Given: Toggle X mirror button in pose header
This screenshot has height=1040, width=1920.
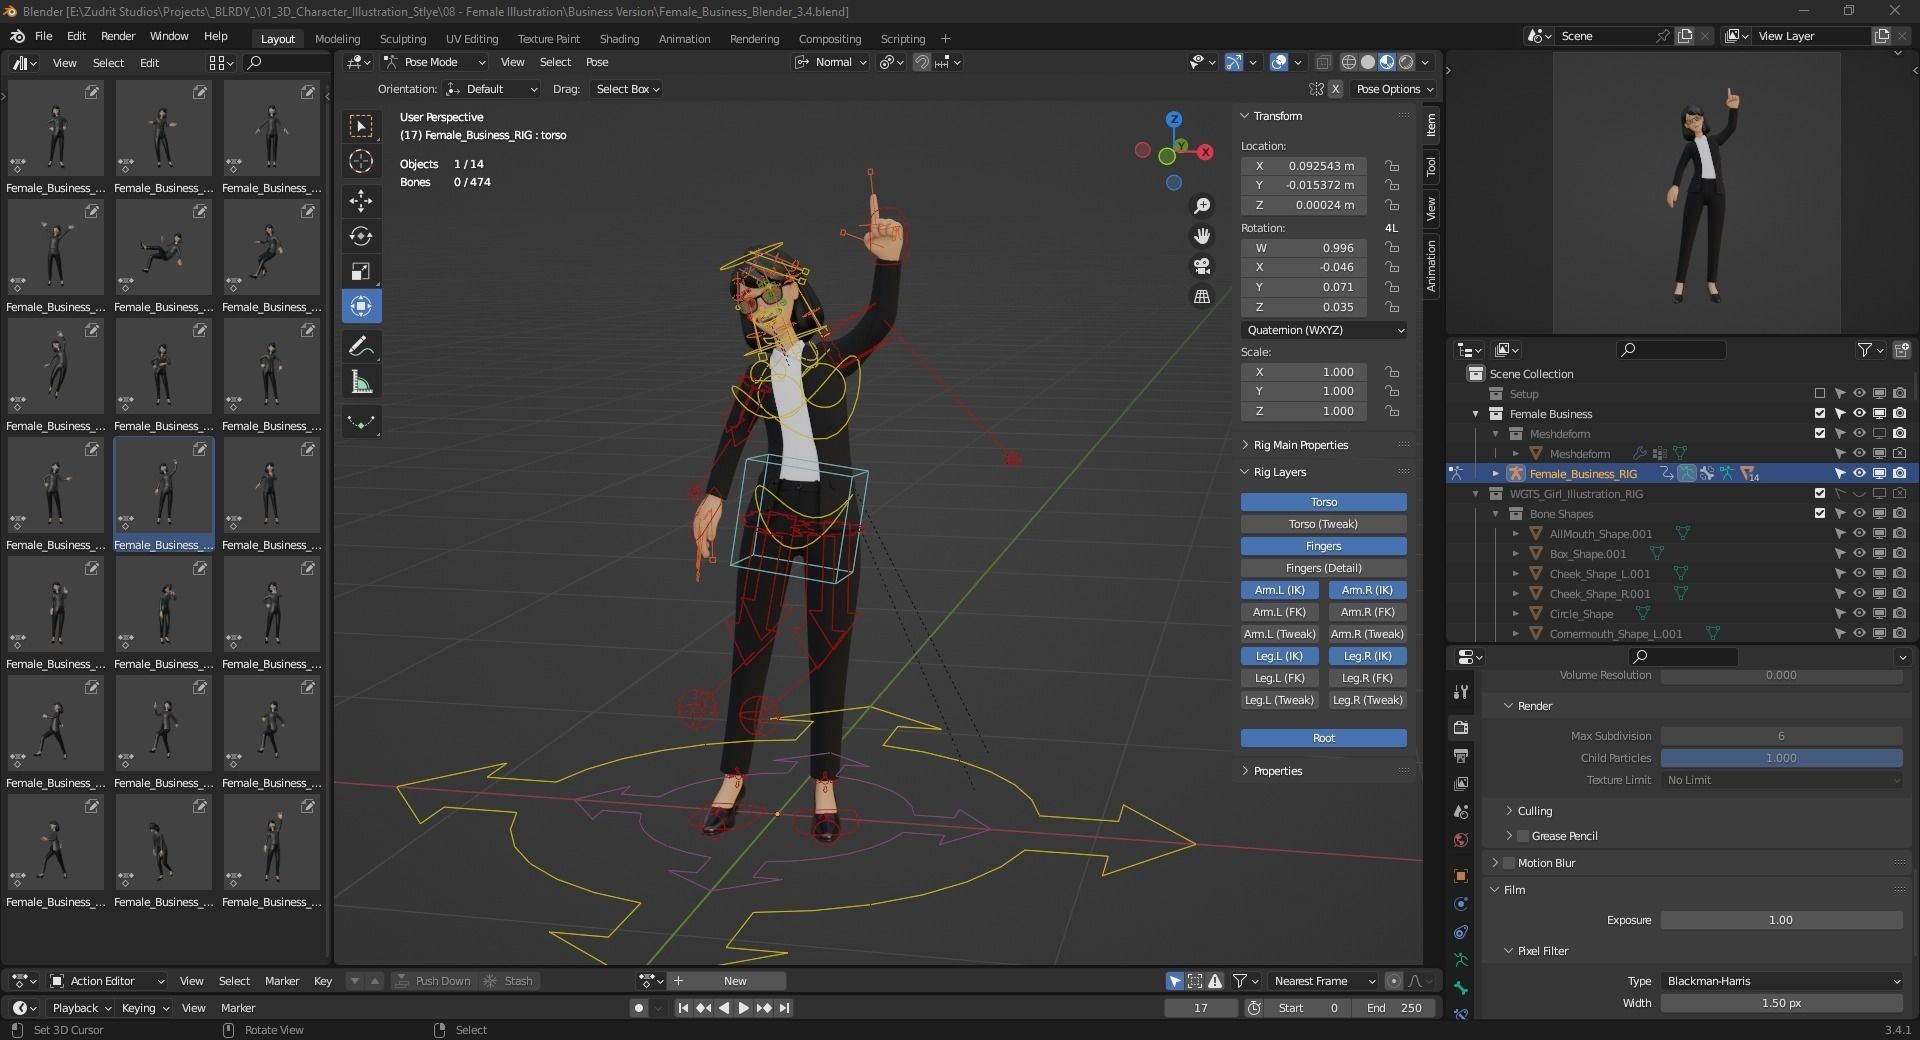Looking at the screenshot, I should point(1335,89).
